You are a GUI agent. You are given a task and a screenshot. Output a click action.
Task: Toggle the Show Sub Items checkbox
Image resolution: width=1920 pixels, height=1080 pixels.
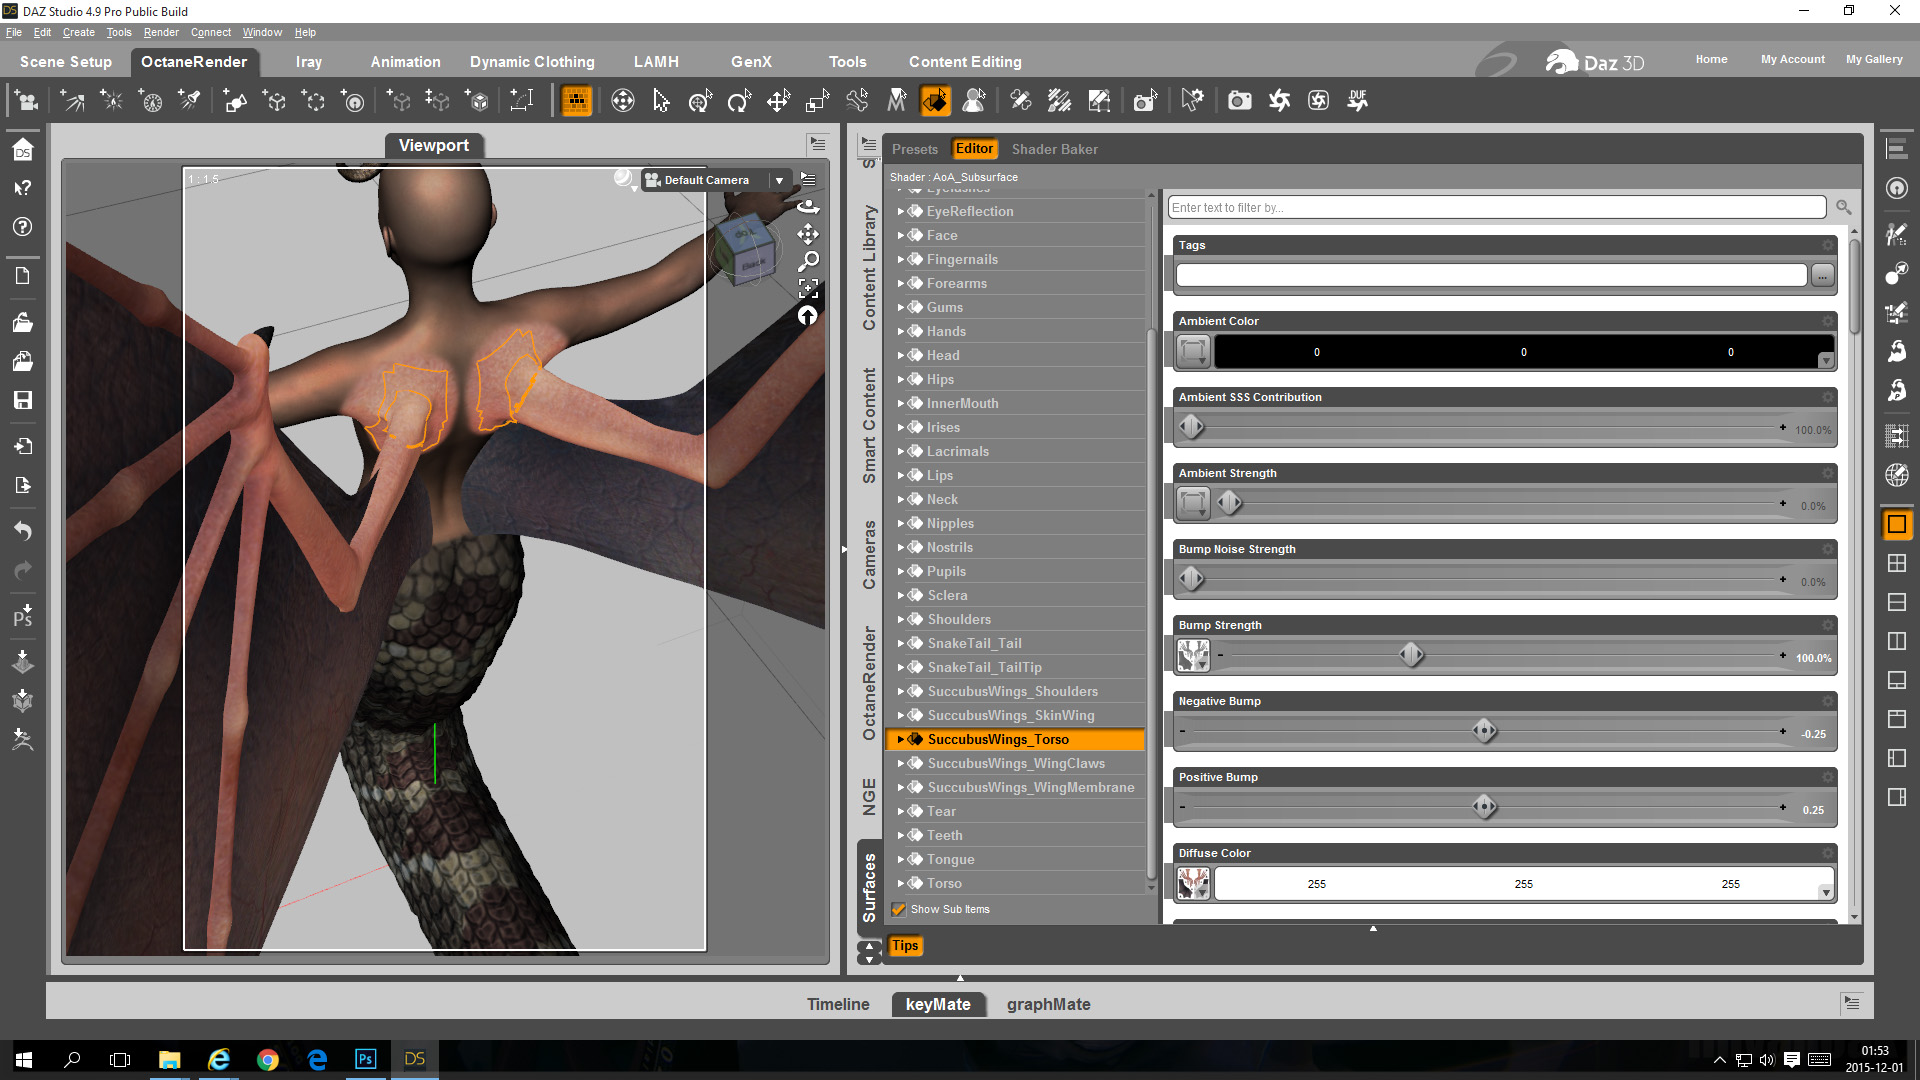click(899, 910)
